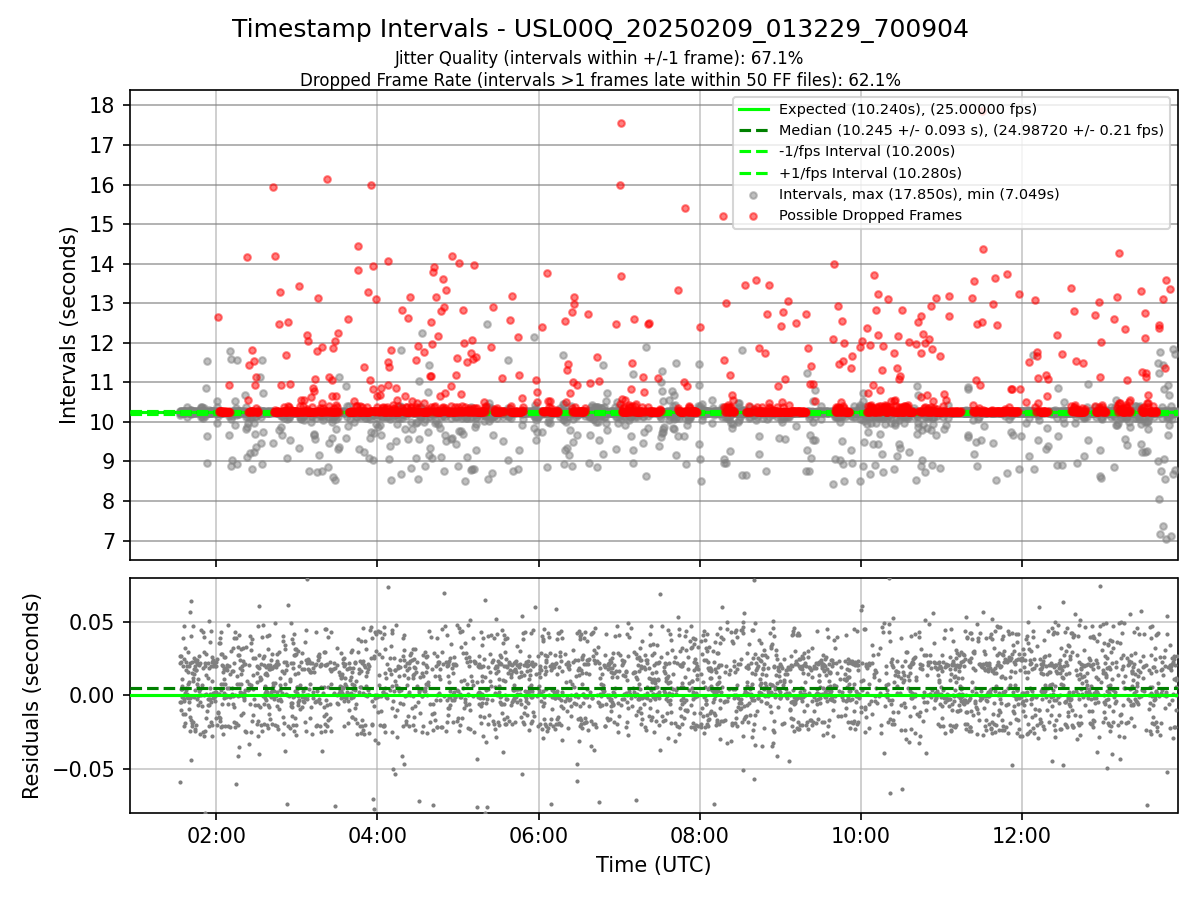Screen dimensions: 1200x900
Task: Click legend entry "-1/fps Interval (10.200s)"
Action: click(867, 151)
